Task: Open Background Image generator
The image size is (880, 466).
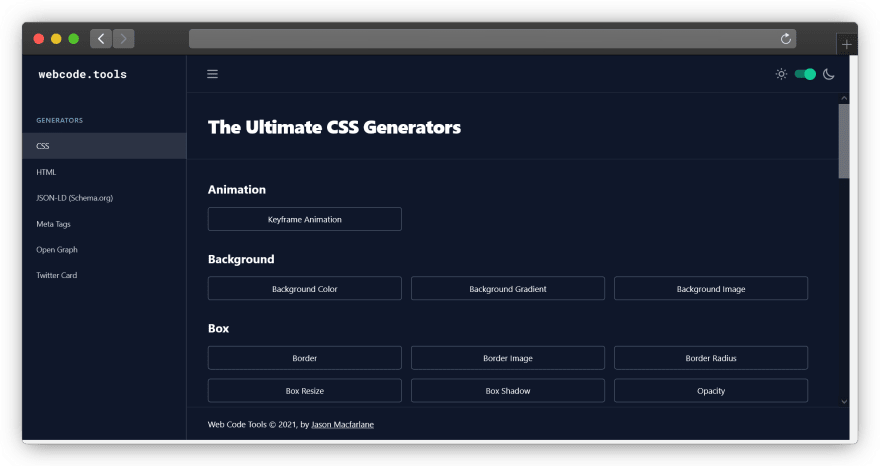Action: (x=711, y=289)
